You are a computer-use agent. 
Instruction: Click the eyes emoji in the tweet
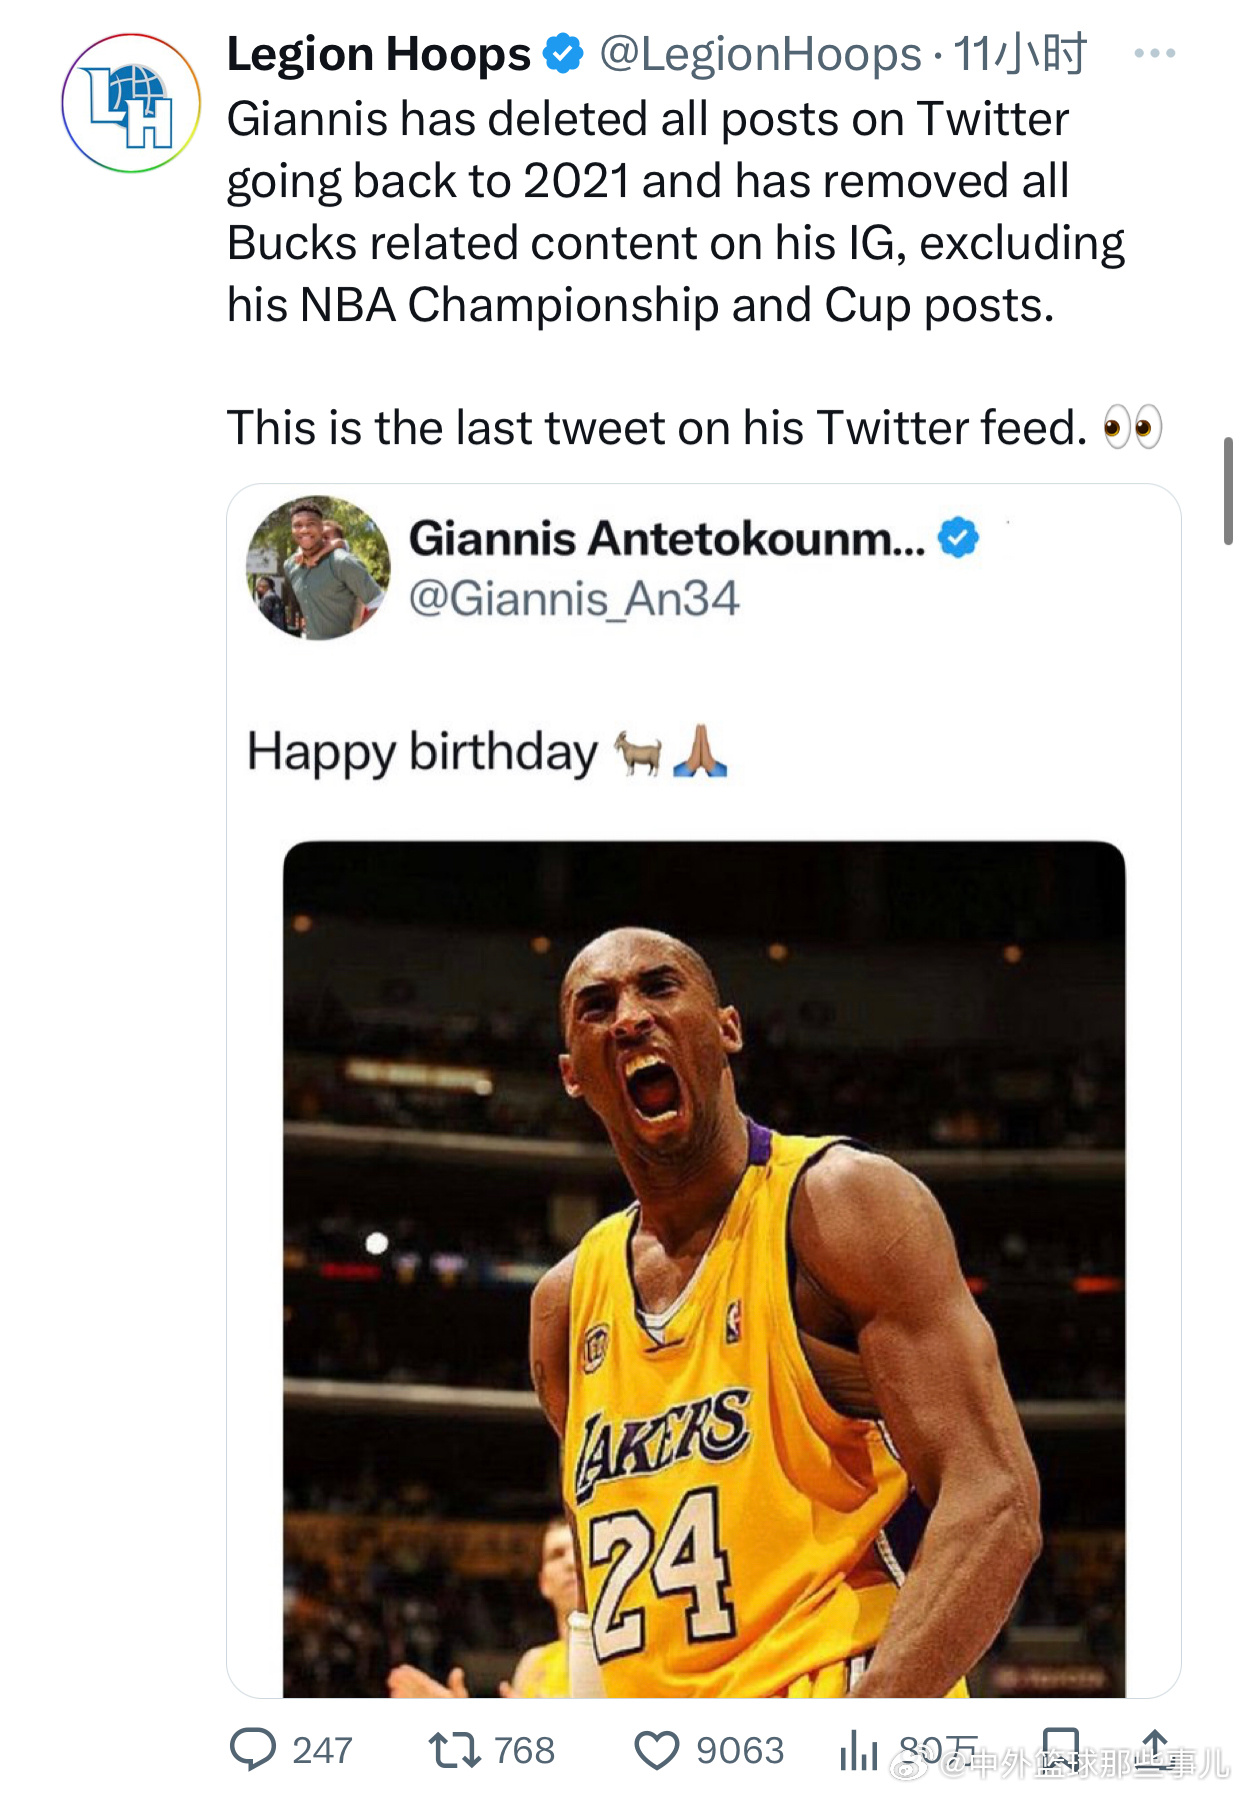pyautogui.click(x=1132, y=428)
